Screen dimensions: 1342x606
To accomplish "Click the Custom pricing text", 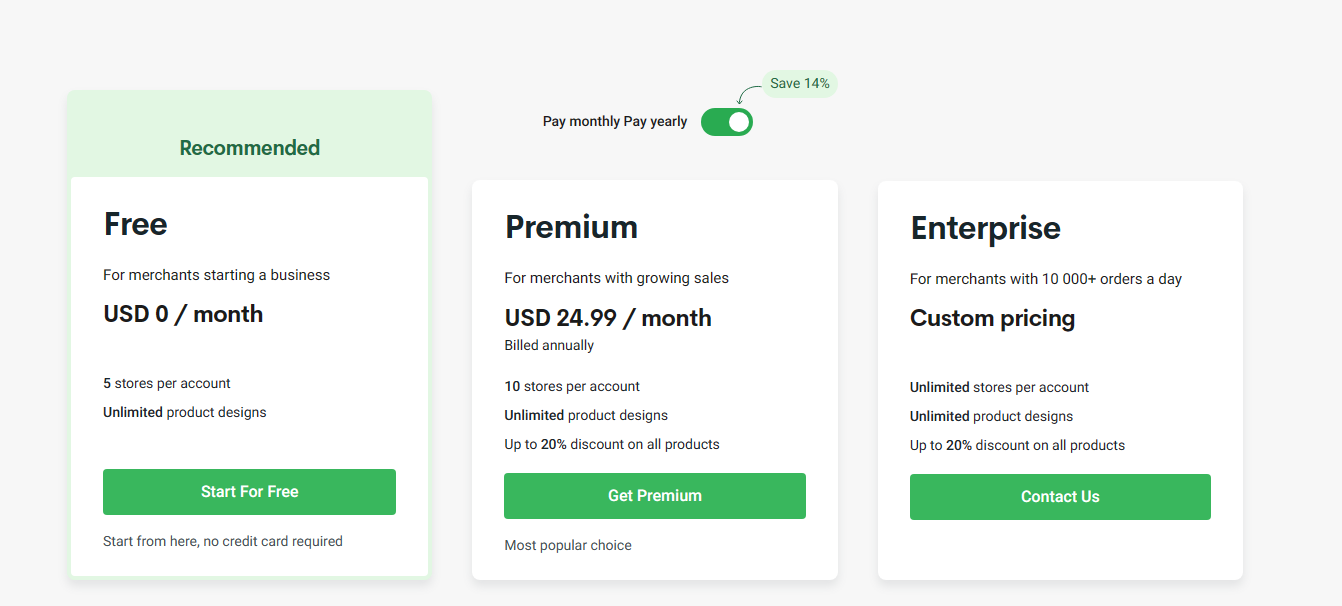I will (992, 319).
